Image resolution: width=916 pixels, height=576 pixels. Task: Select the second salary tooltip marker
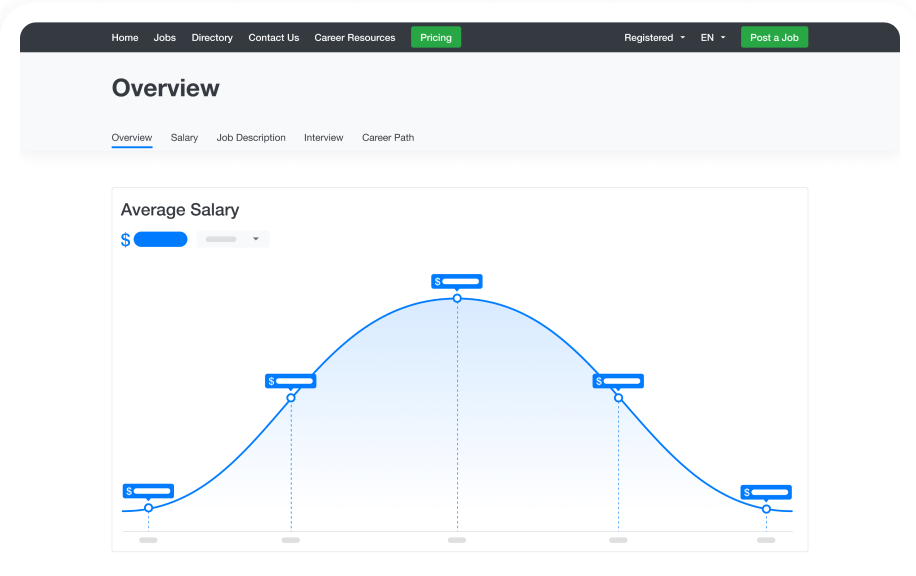[290, 381]
